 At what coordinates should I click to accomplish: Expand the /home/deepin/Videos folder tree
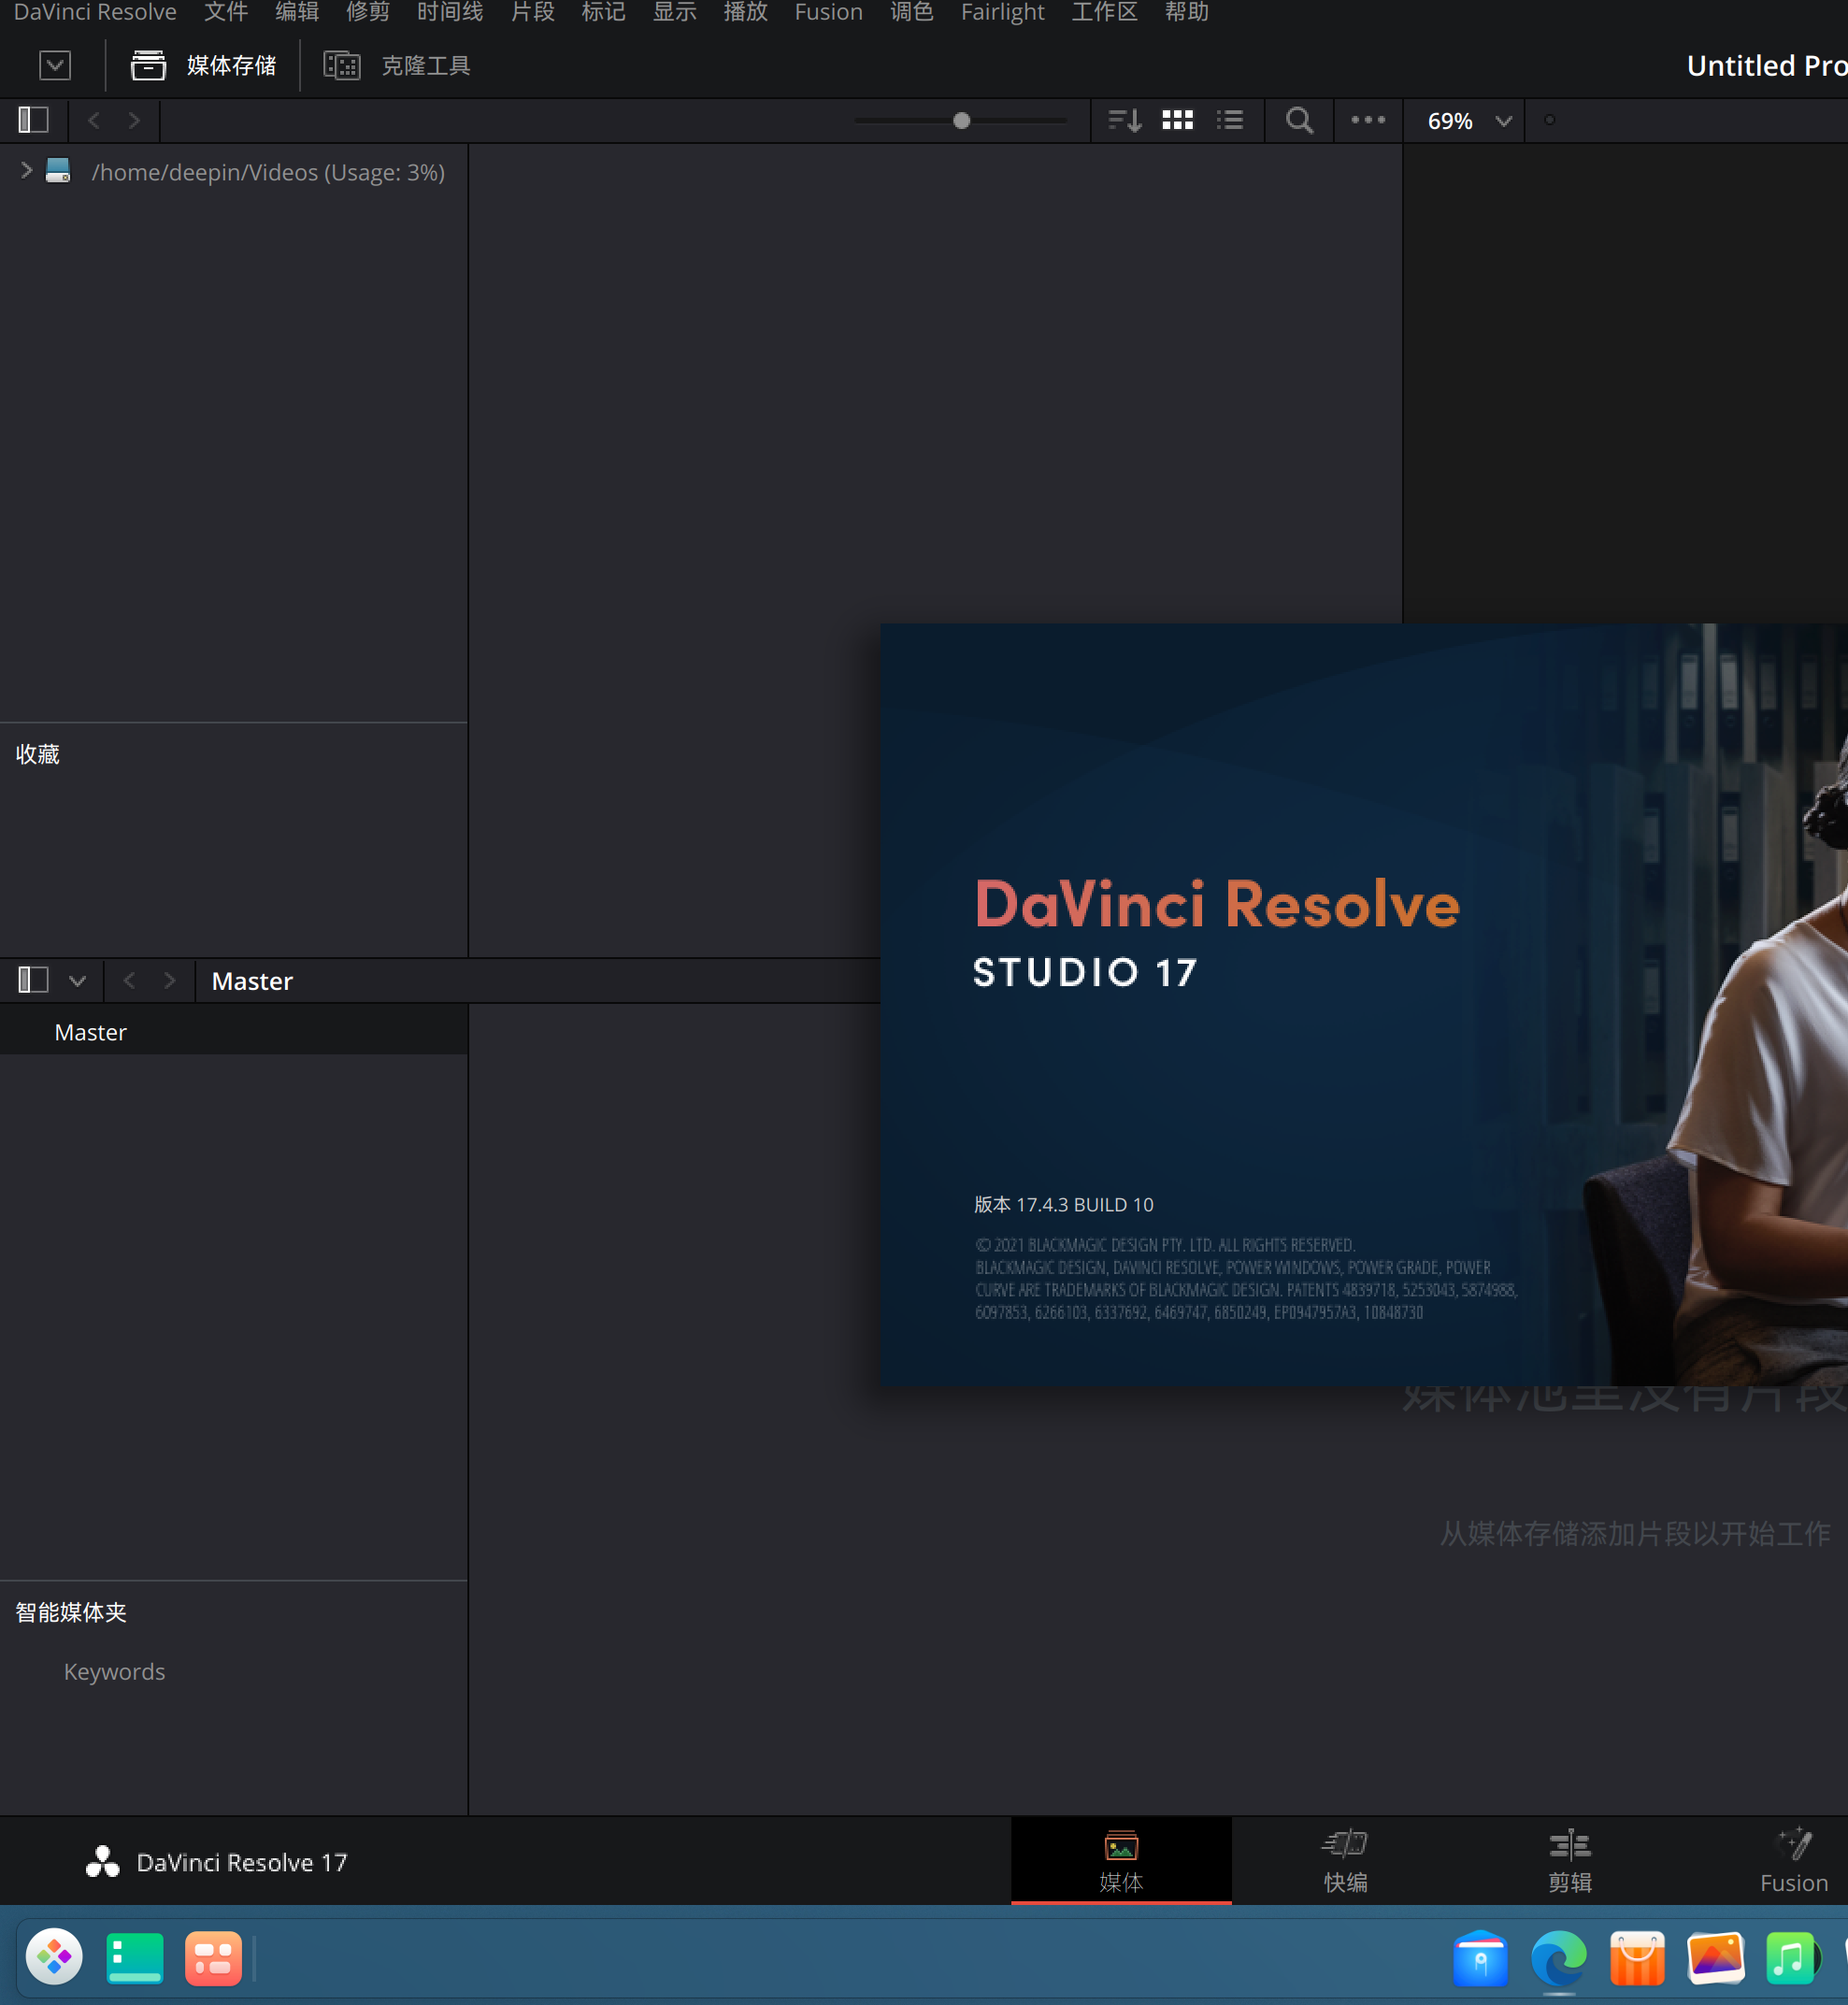[26, 171]
